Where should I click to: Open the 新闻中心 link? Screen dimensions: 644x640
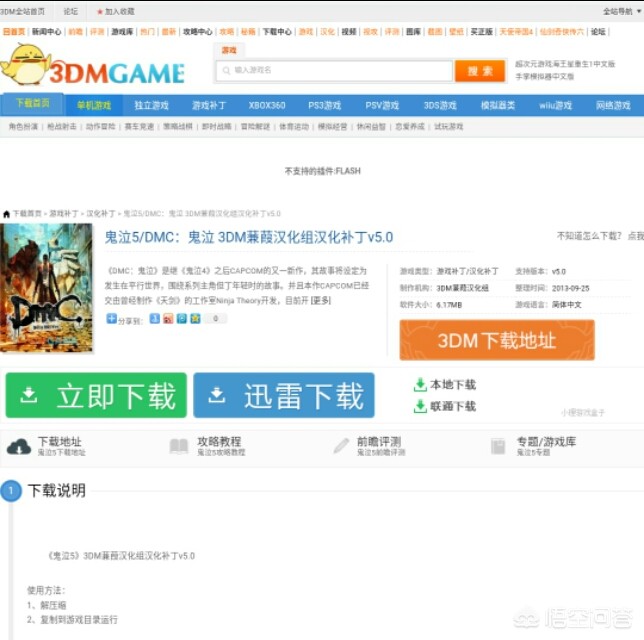[x=47, y=32]
